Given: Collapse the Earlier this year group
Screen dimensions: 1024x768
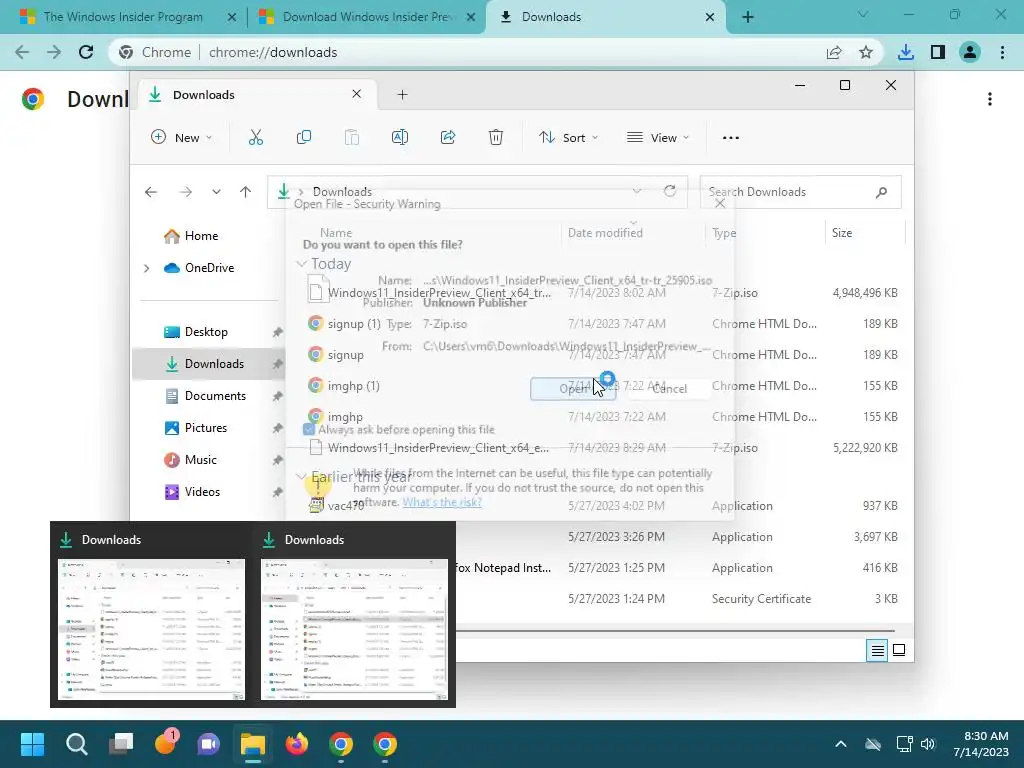Looking at the screenshot, I should [x=301, y=476].
